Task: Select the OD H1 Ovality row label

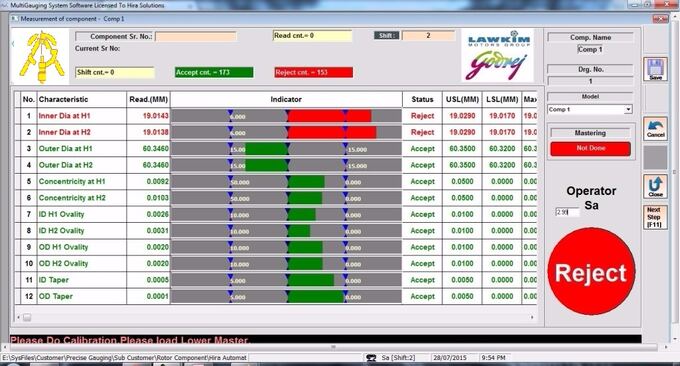Action: click(x=63, y=247)
